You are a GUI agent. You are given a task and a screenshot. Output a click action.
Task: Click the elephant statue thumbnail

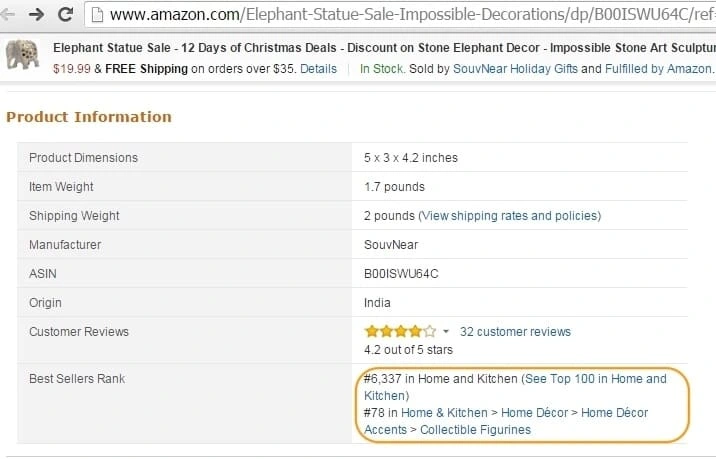pyautogui.click(x=22, y=55)
